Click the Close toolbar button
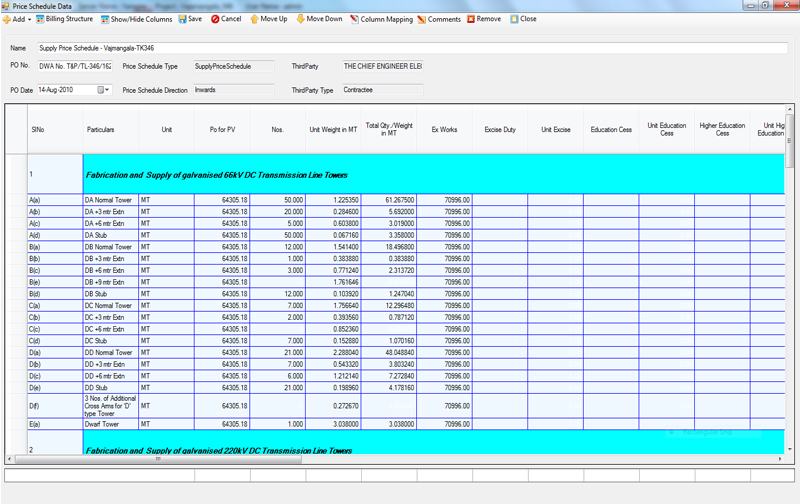 pyautogui.click(x=523, y=19)
